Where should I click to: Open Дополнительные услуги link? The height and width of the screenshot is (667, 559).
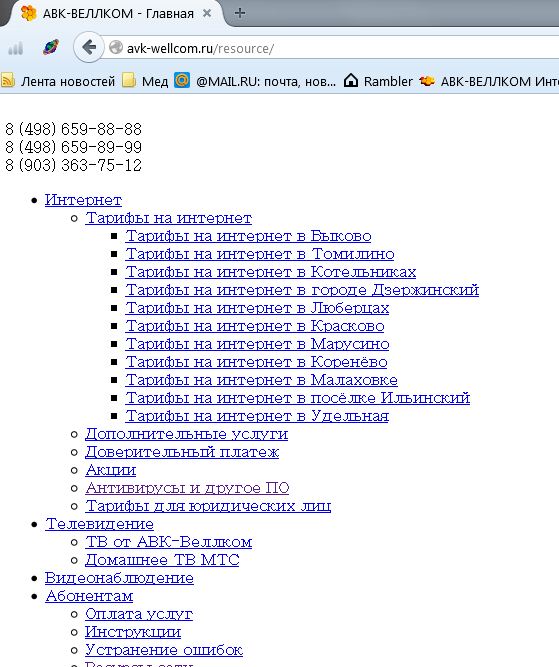[187, 434]
